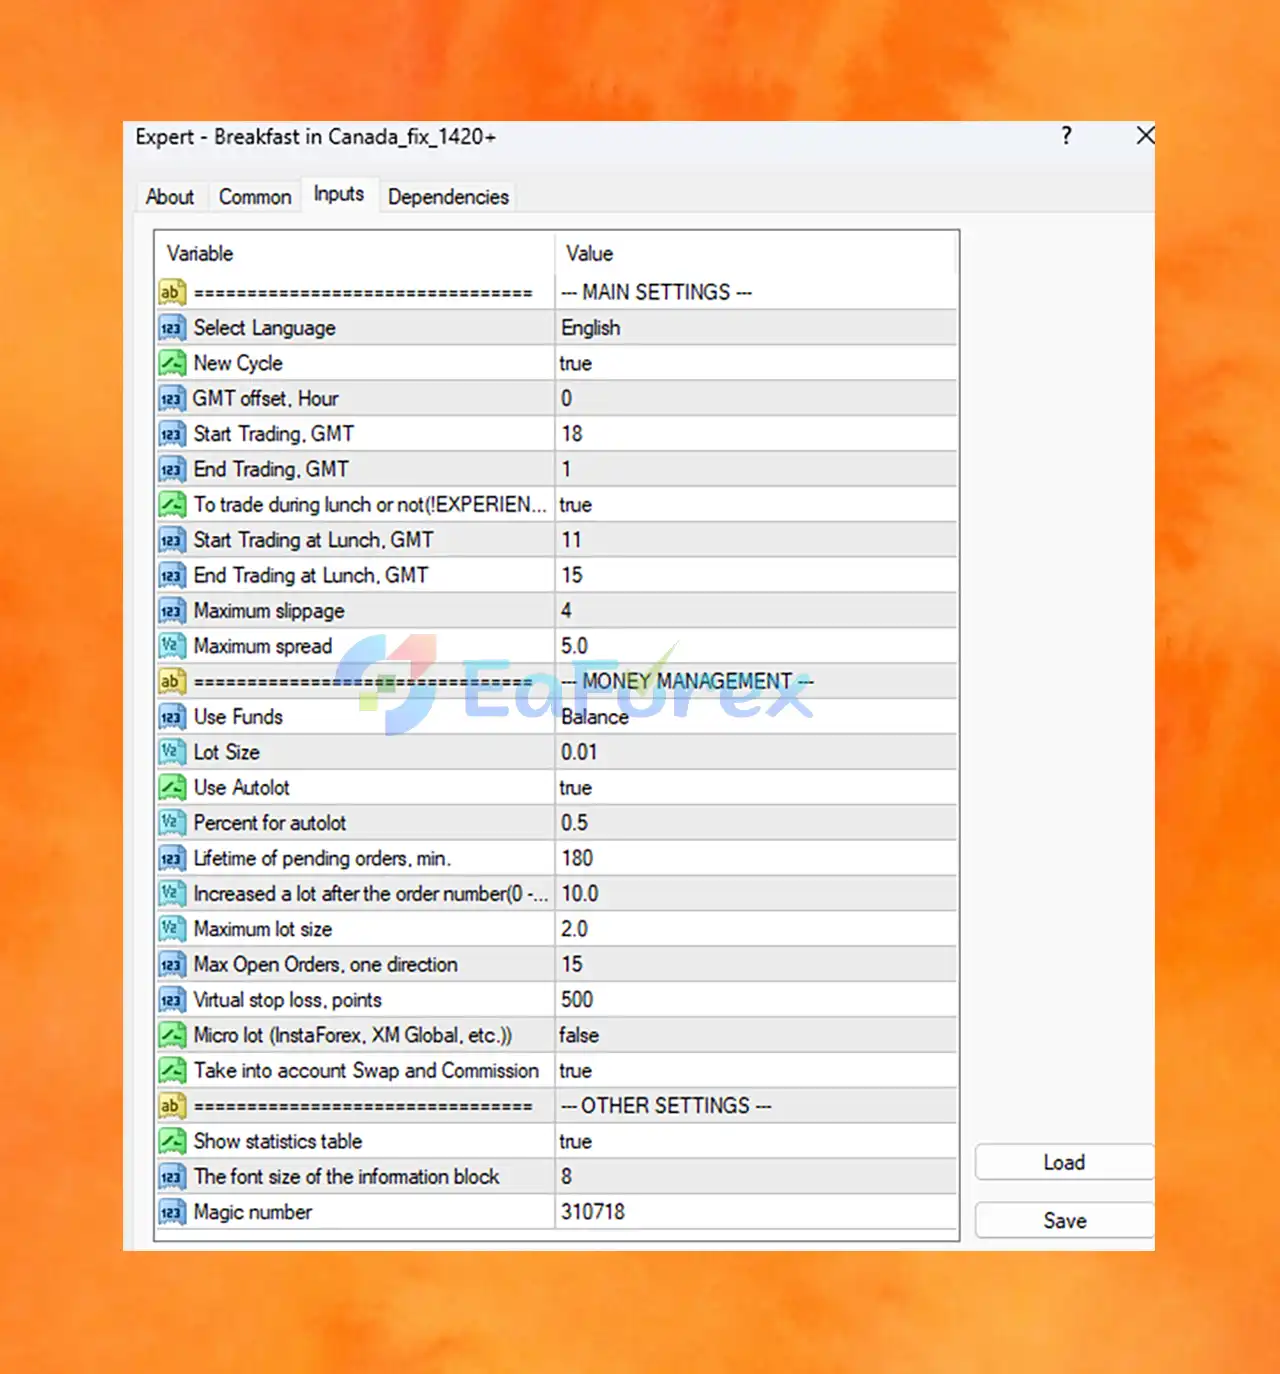Switch to the Common tab
The width and height of the screenshot is (1280, 1374).
coord(255,197)
